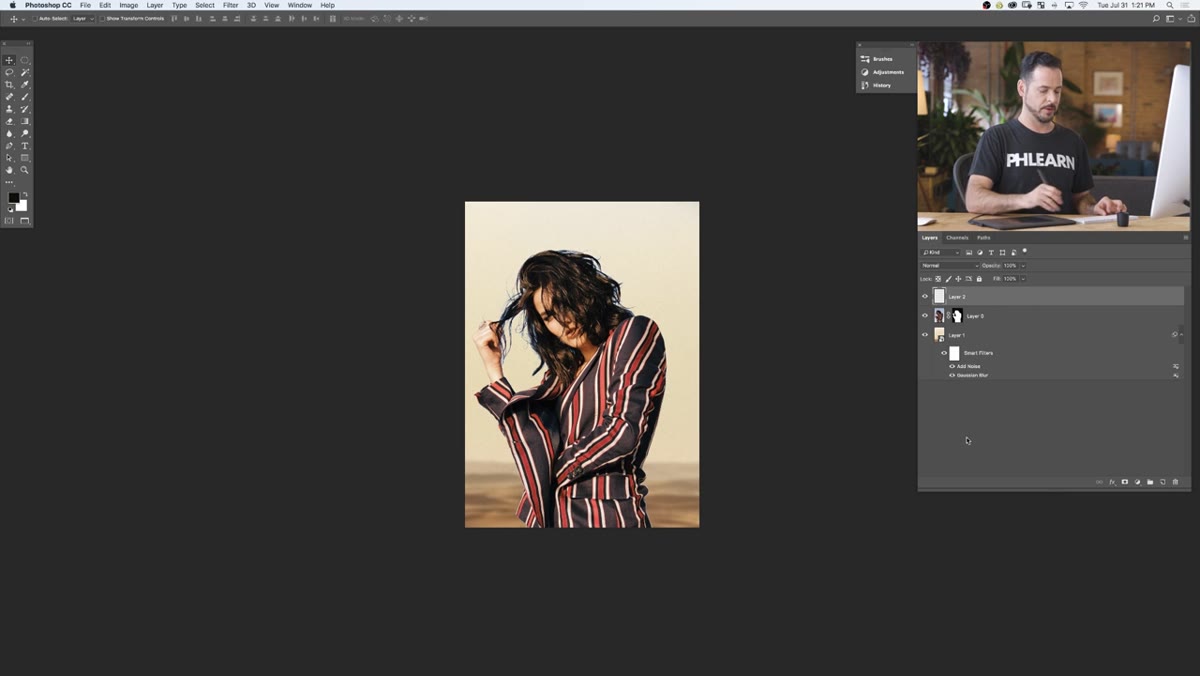1200x676 pixels.
Task: Open the Filter menu
Action: [230, 5]
